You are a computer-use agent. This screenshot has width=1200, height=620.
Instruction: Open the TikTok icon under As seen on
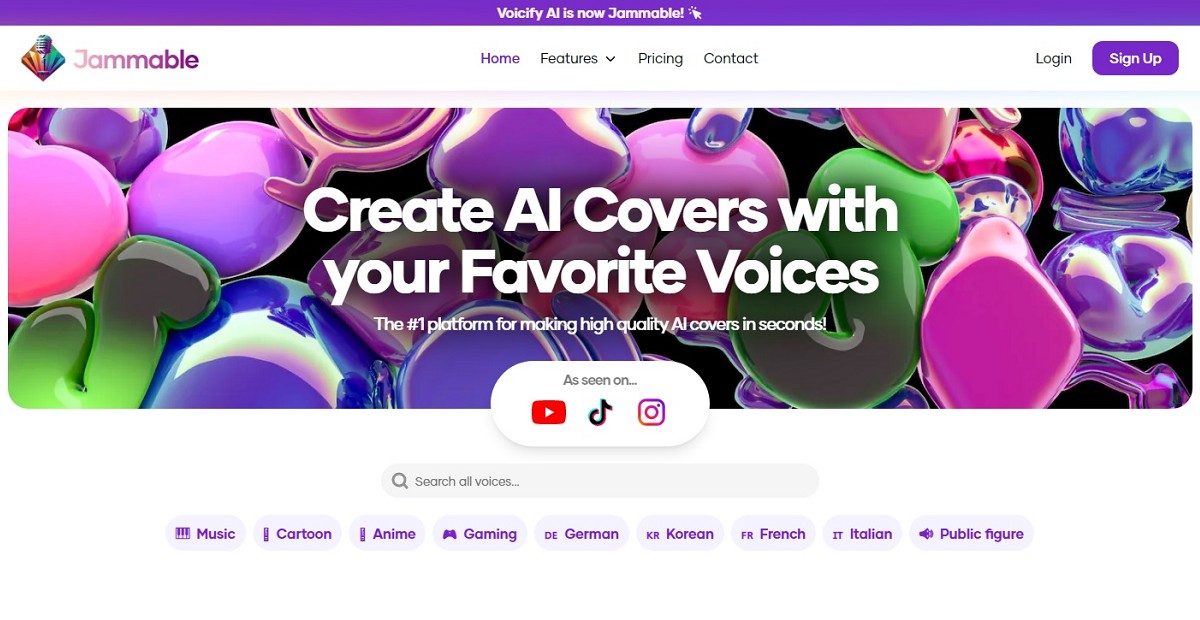600,412
